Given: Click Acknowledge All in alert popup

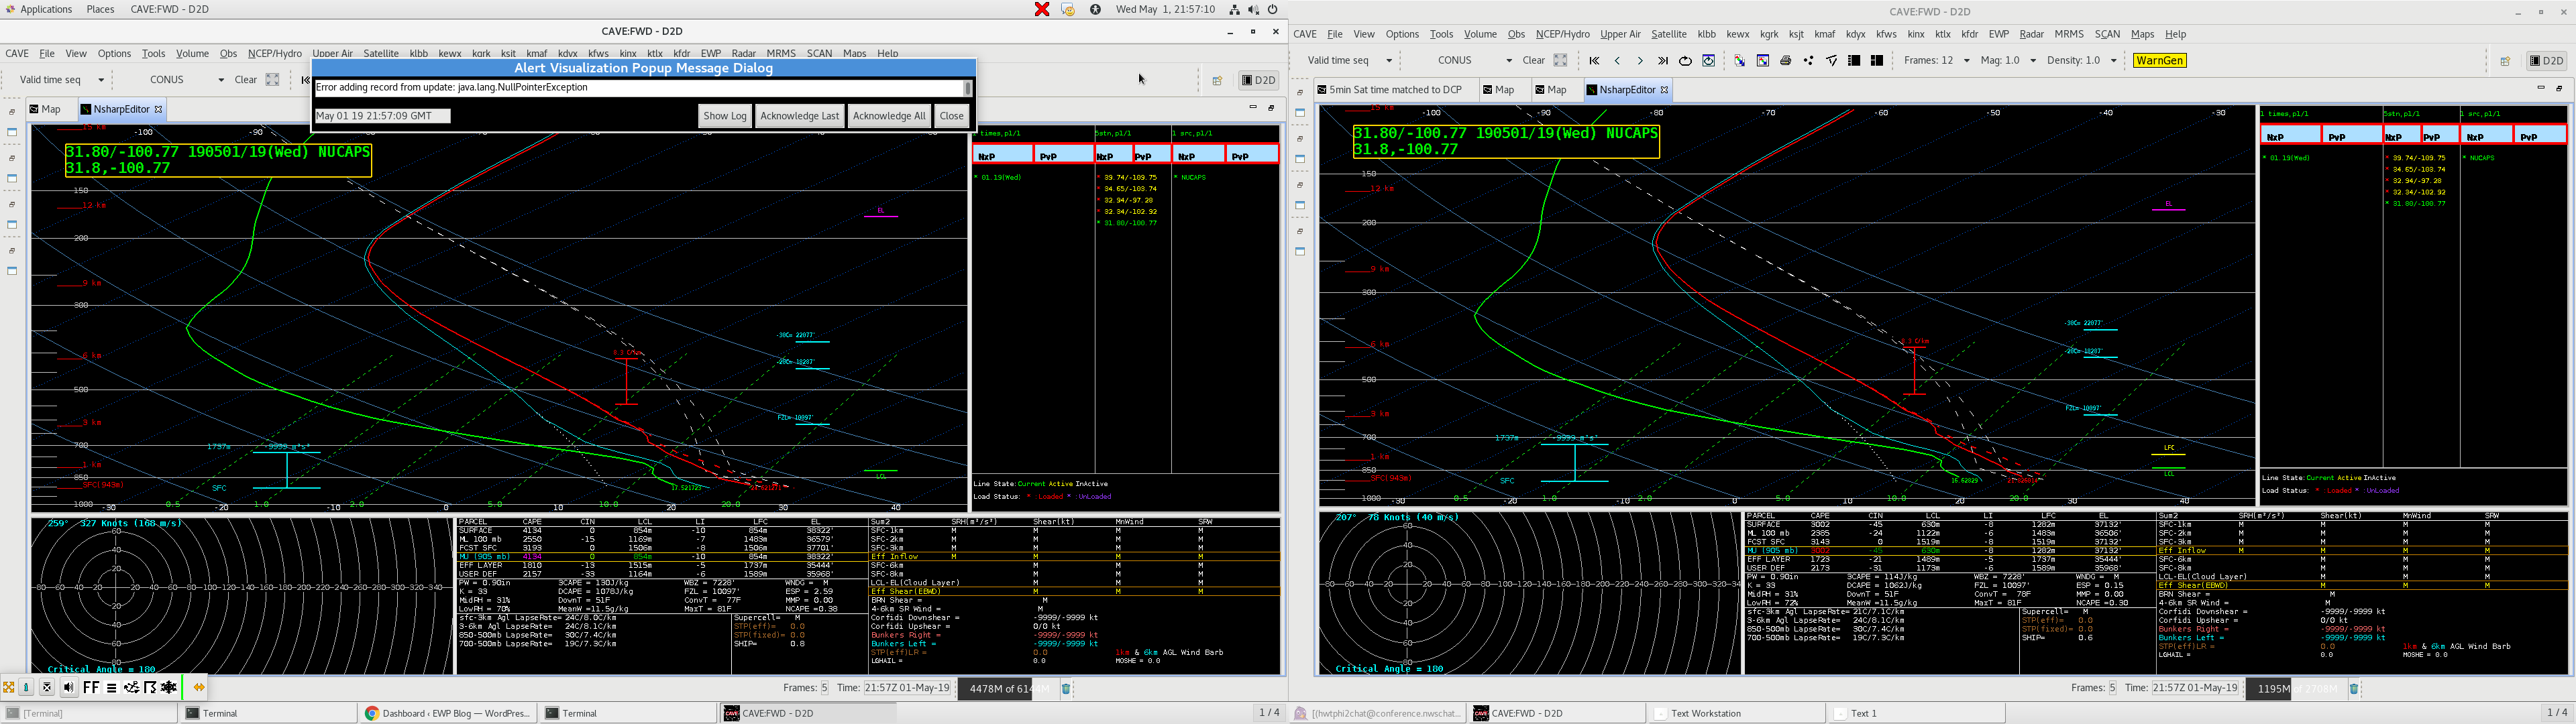Looking at the screenshot, I should point(888,116).
